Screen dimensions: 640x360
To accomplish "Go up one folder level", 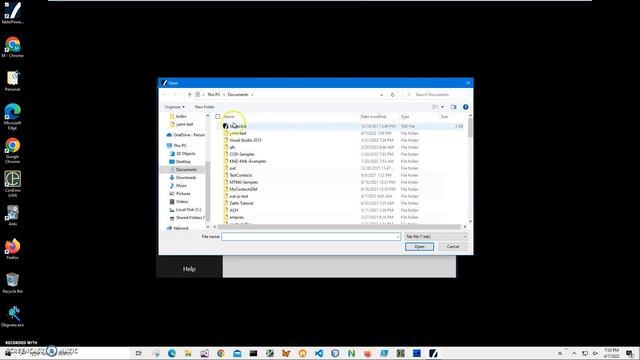I will point(189,95).
